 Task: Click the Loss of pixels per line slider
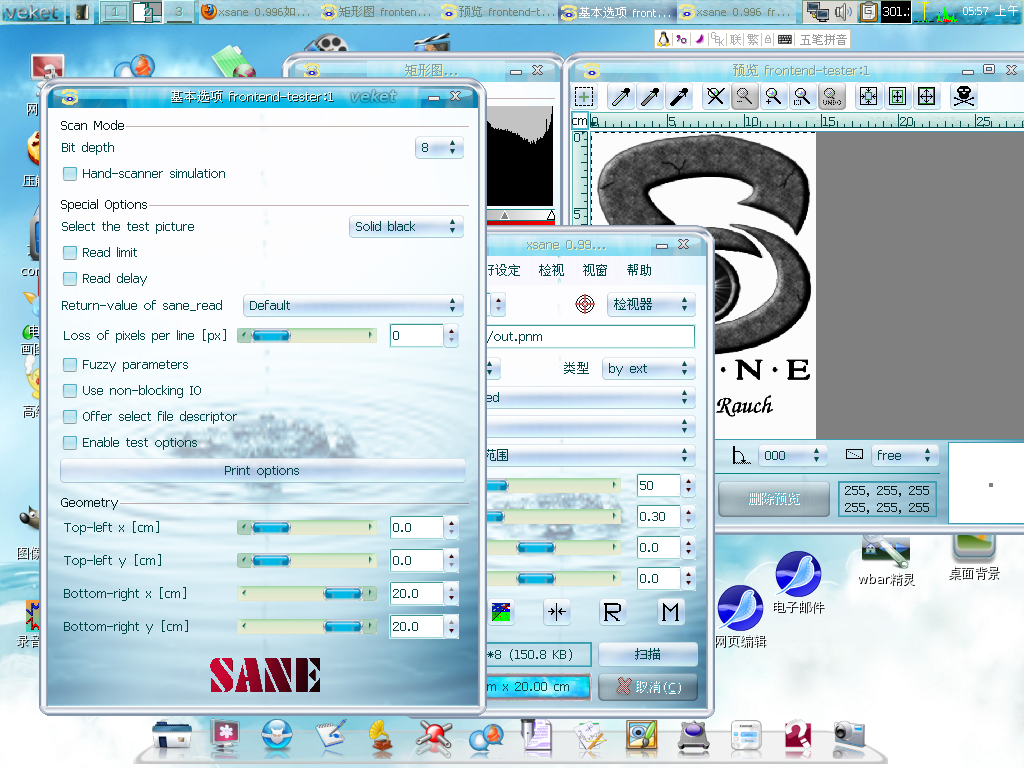coord(307,336)
